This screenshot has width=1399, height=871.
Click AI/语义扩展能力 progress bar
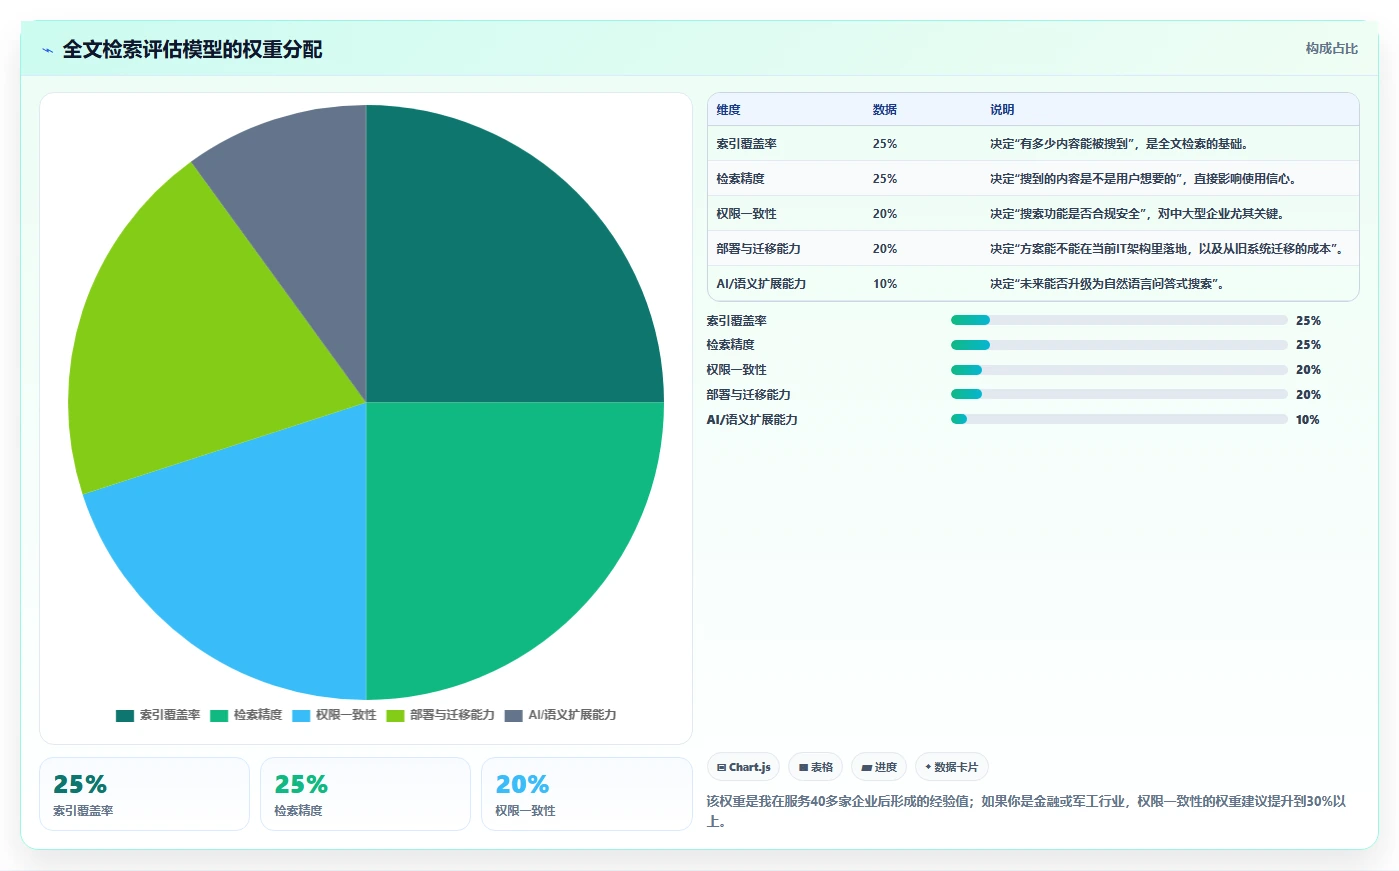[1119, 419]
